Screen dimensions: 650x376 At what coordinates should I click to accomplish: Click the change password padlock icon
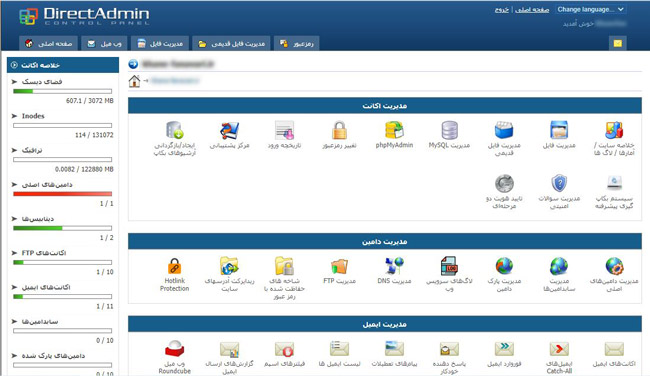339,130
